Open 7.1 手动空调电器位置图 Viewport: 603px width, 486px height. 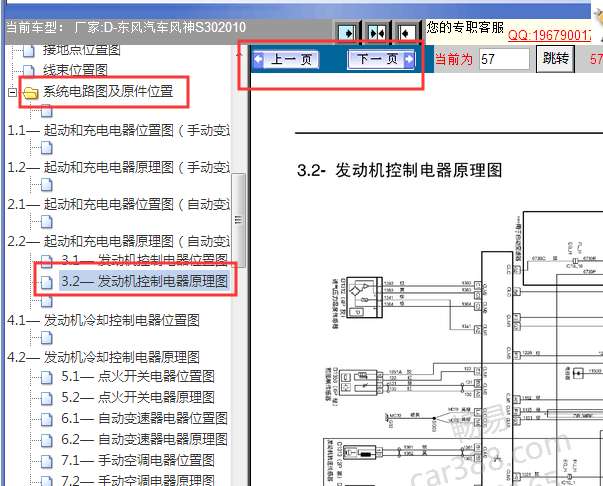pos(138,460)
